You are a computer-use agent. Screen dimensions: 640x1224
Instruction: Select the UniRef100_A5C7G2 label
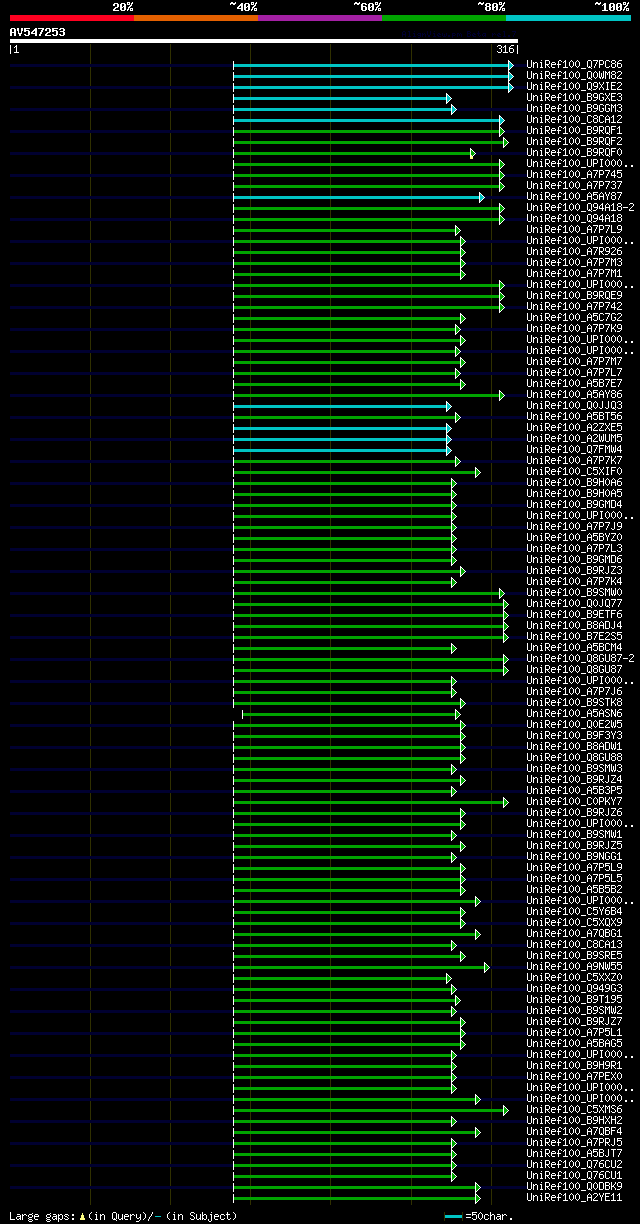coord(574,317)
